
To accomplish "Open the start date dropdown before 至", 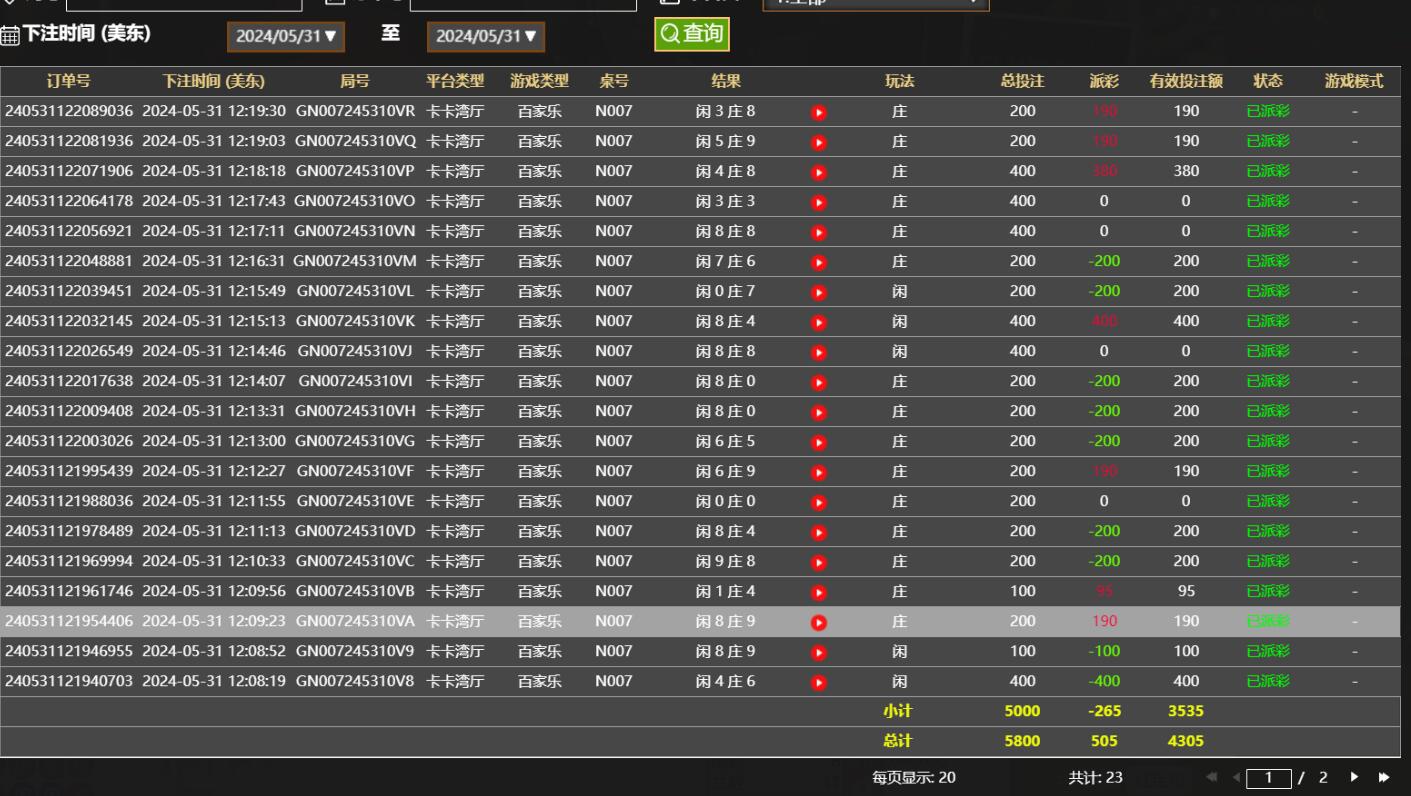I will click(286, 37).
